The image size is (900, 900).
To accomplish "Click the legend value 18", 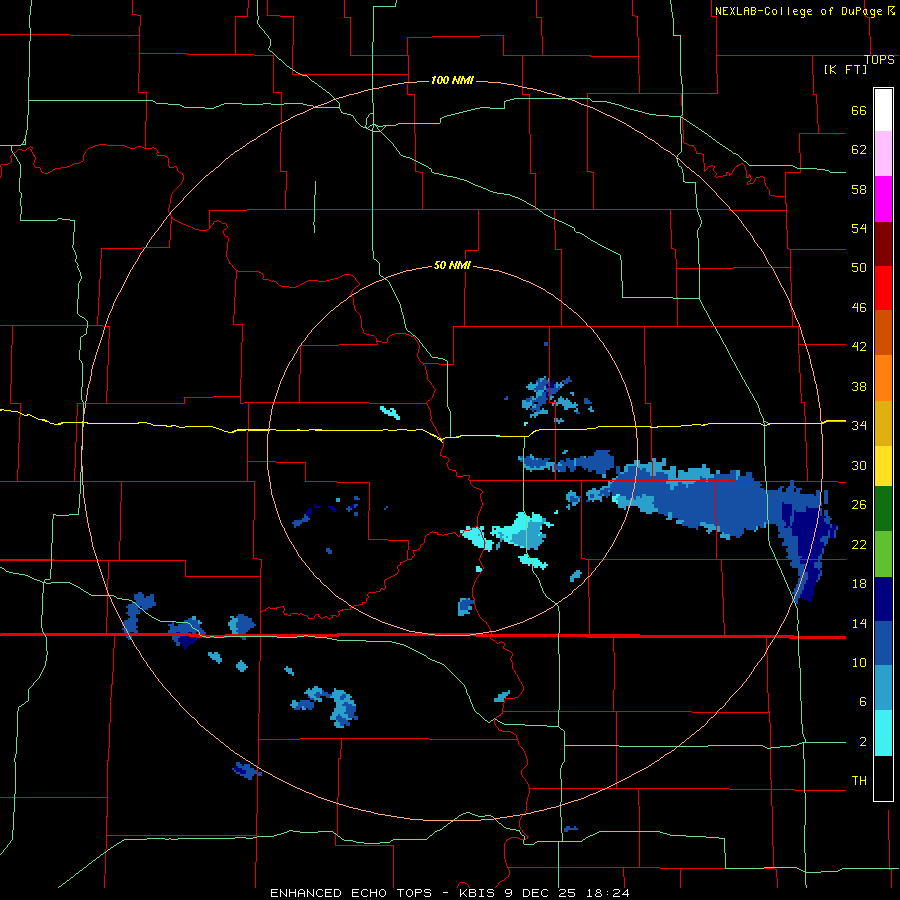I will [x=859, y=584].
